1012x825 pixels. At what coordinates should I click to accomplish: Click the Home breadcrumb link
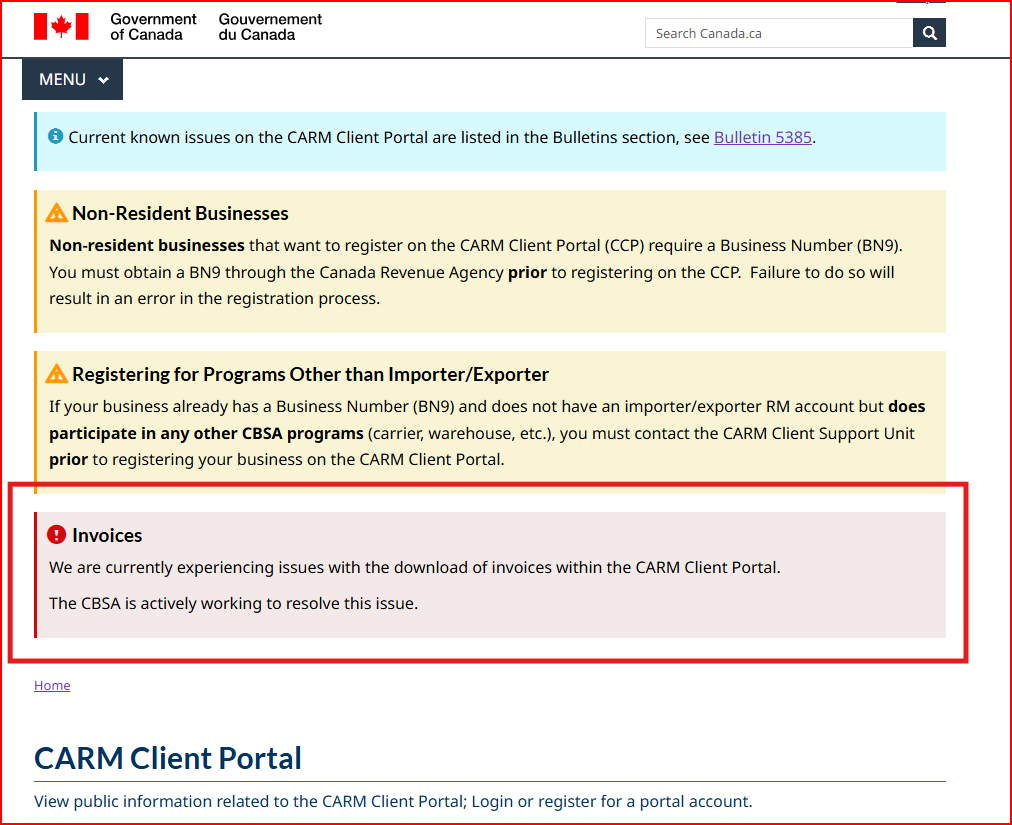coord(52,685)
